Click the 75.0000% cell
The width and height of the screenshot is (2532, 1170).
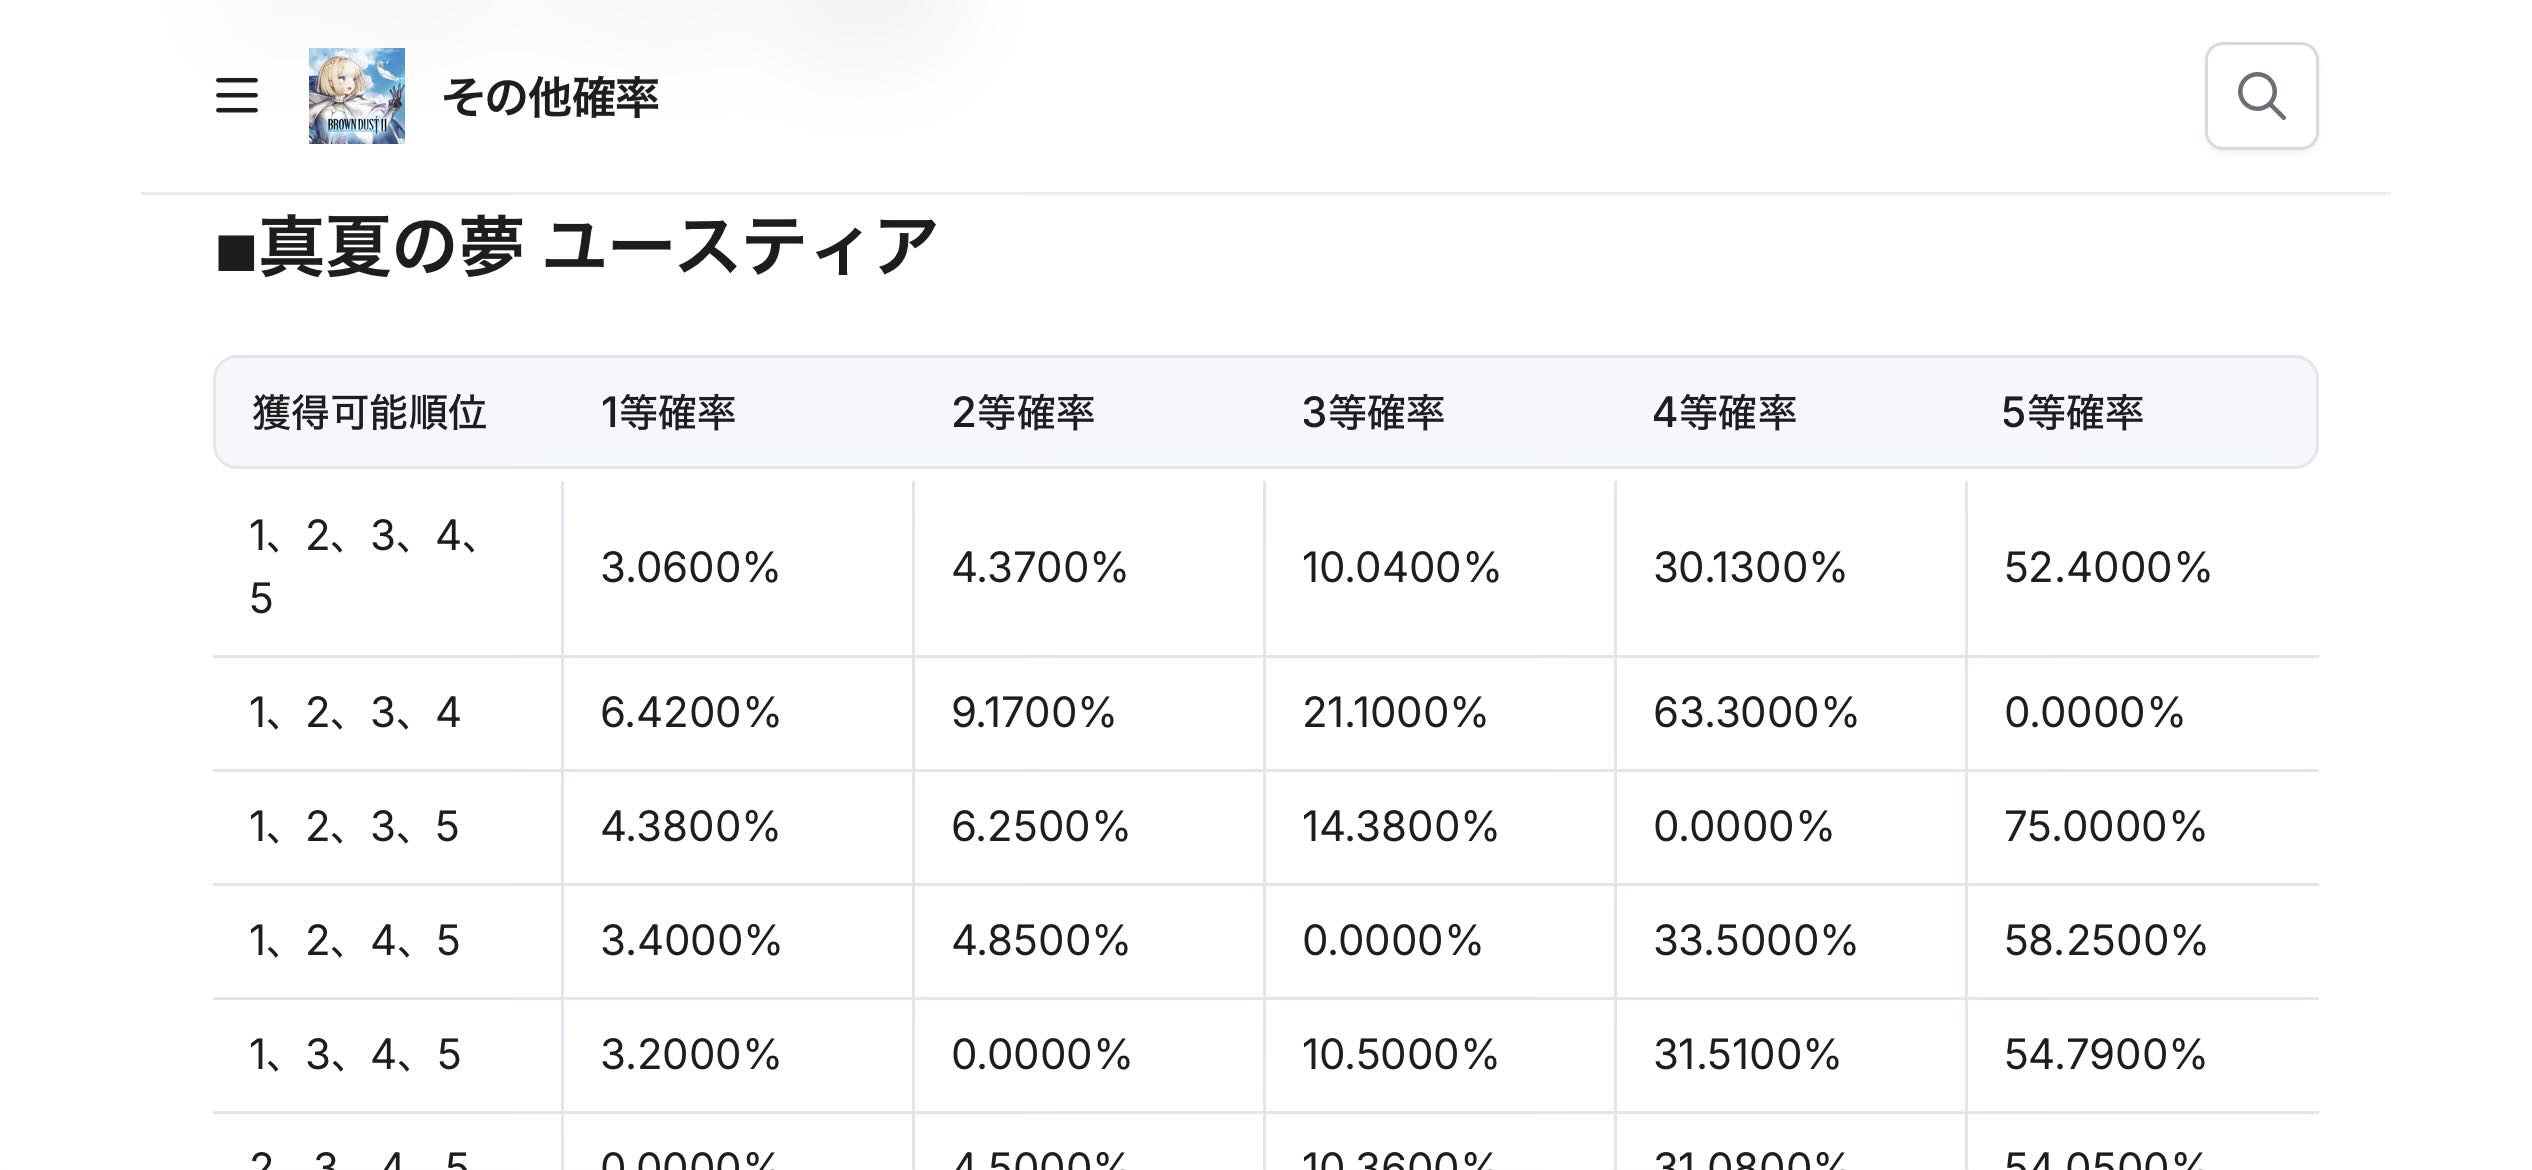click(x=2105, y=827)
